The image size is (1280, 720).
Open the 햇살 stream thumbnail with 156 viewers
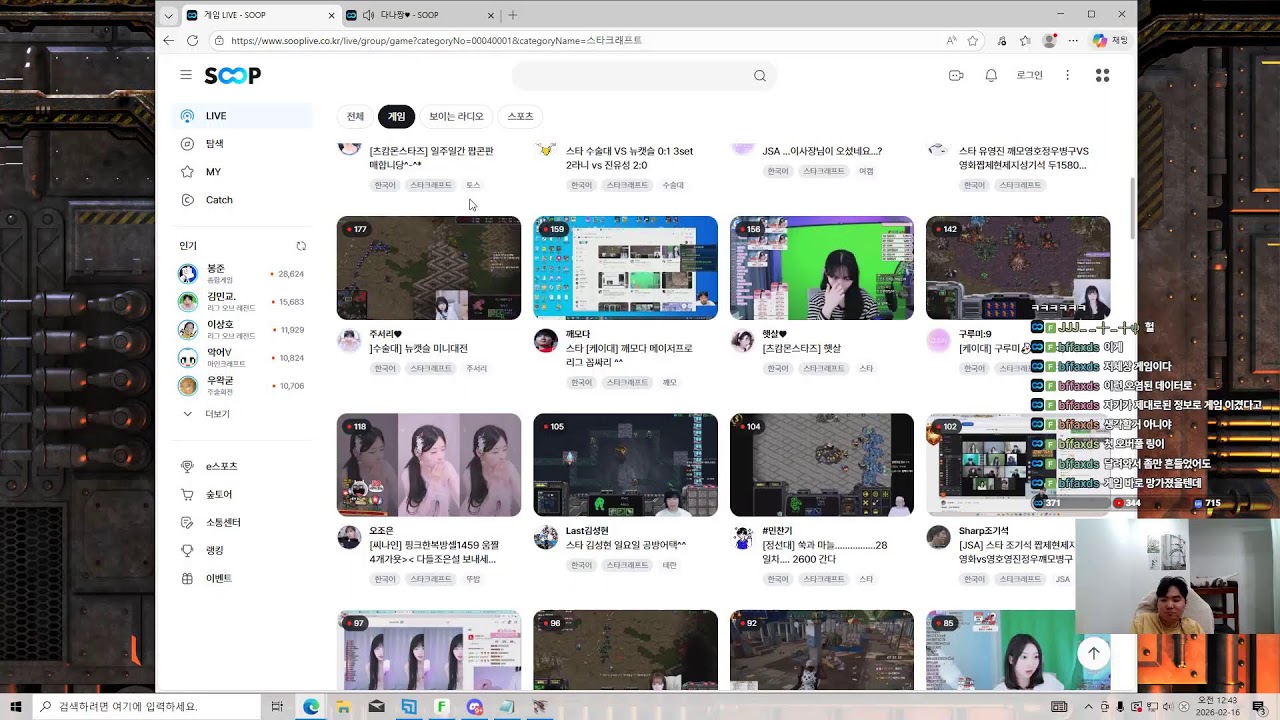pyautogui.click(x=822, y=268)
